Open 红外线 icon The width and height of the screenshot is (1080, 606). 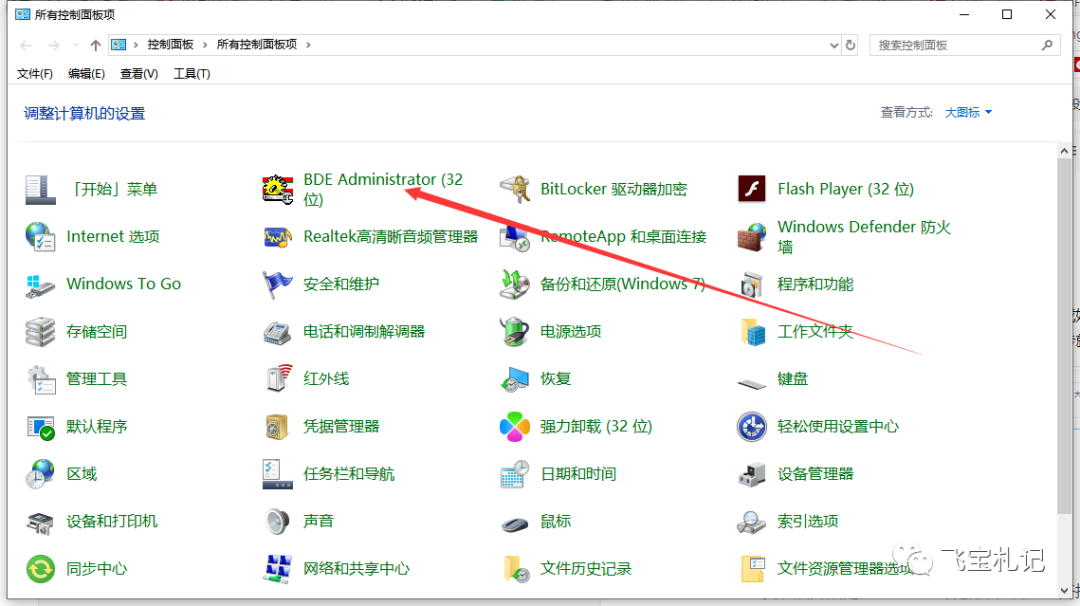278,379
